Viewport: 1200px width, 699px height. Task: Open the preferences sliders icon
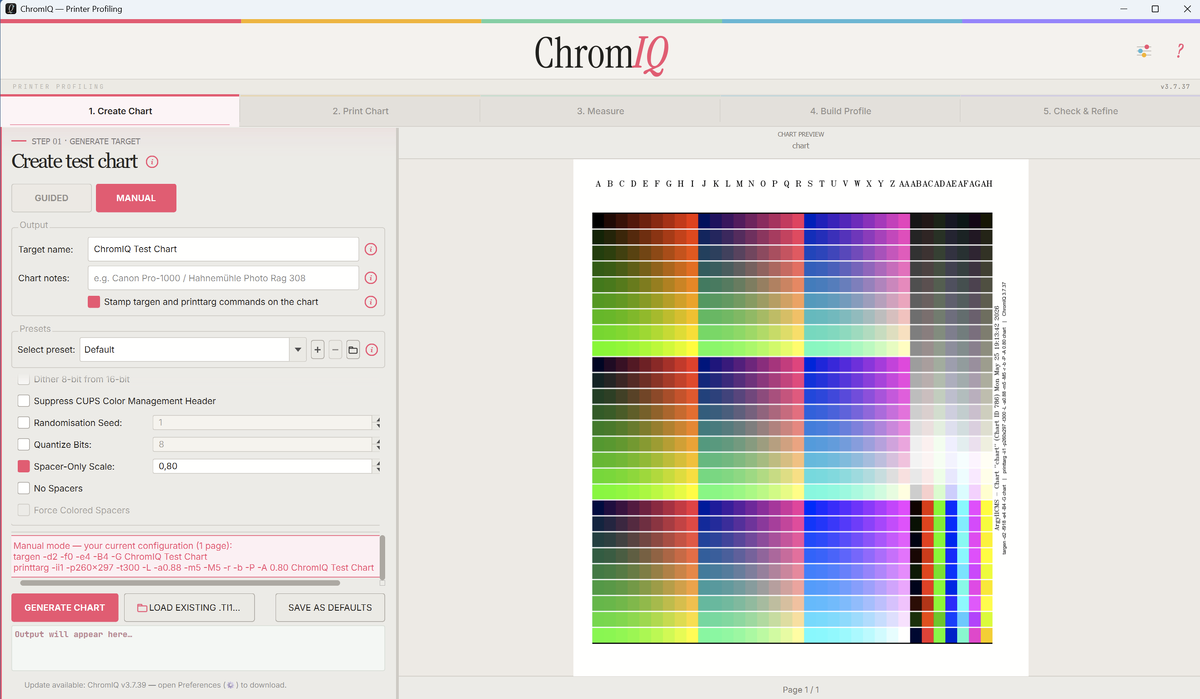pyautogui.click(x=1144, y=51)
